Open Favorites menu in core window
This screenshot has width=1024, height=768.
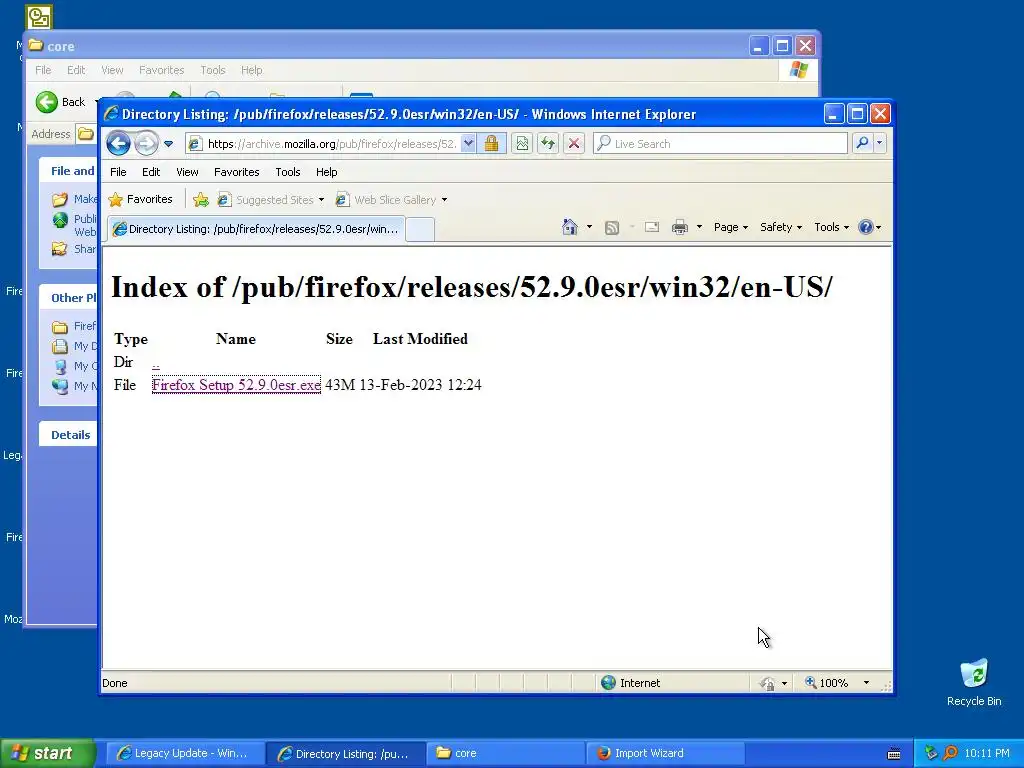[161, 70]
